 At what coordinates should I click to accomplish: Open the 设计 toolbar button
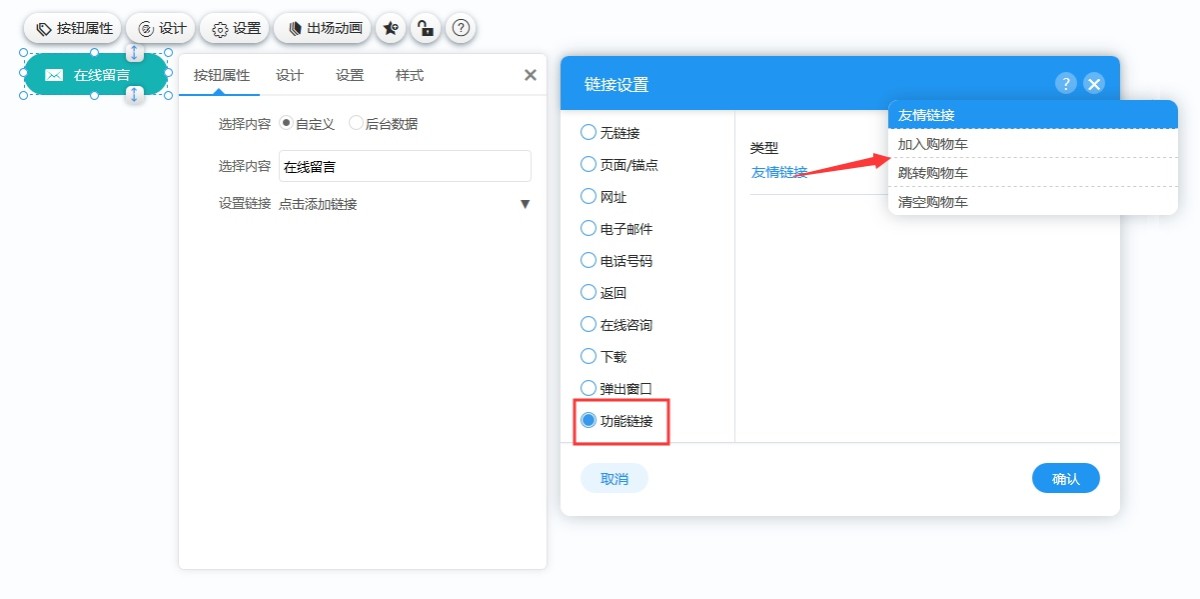coord(161,28)
